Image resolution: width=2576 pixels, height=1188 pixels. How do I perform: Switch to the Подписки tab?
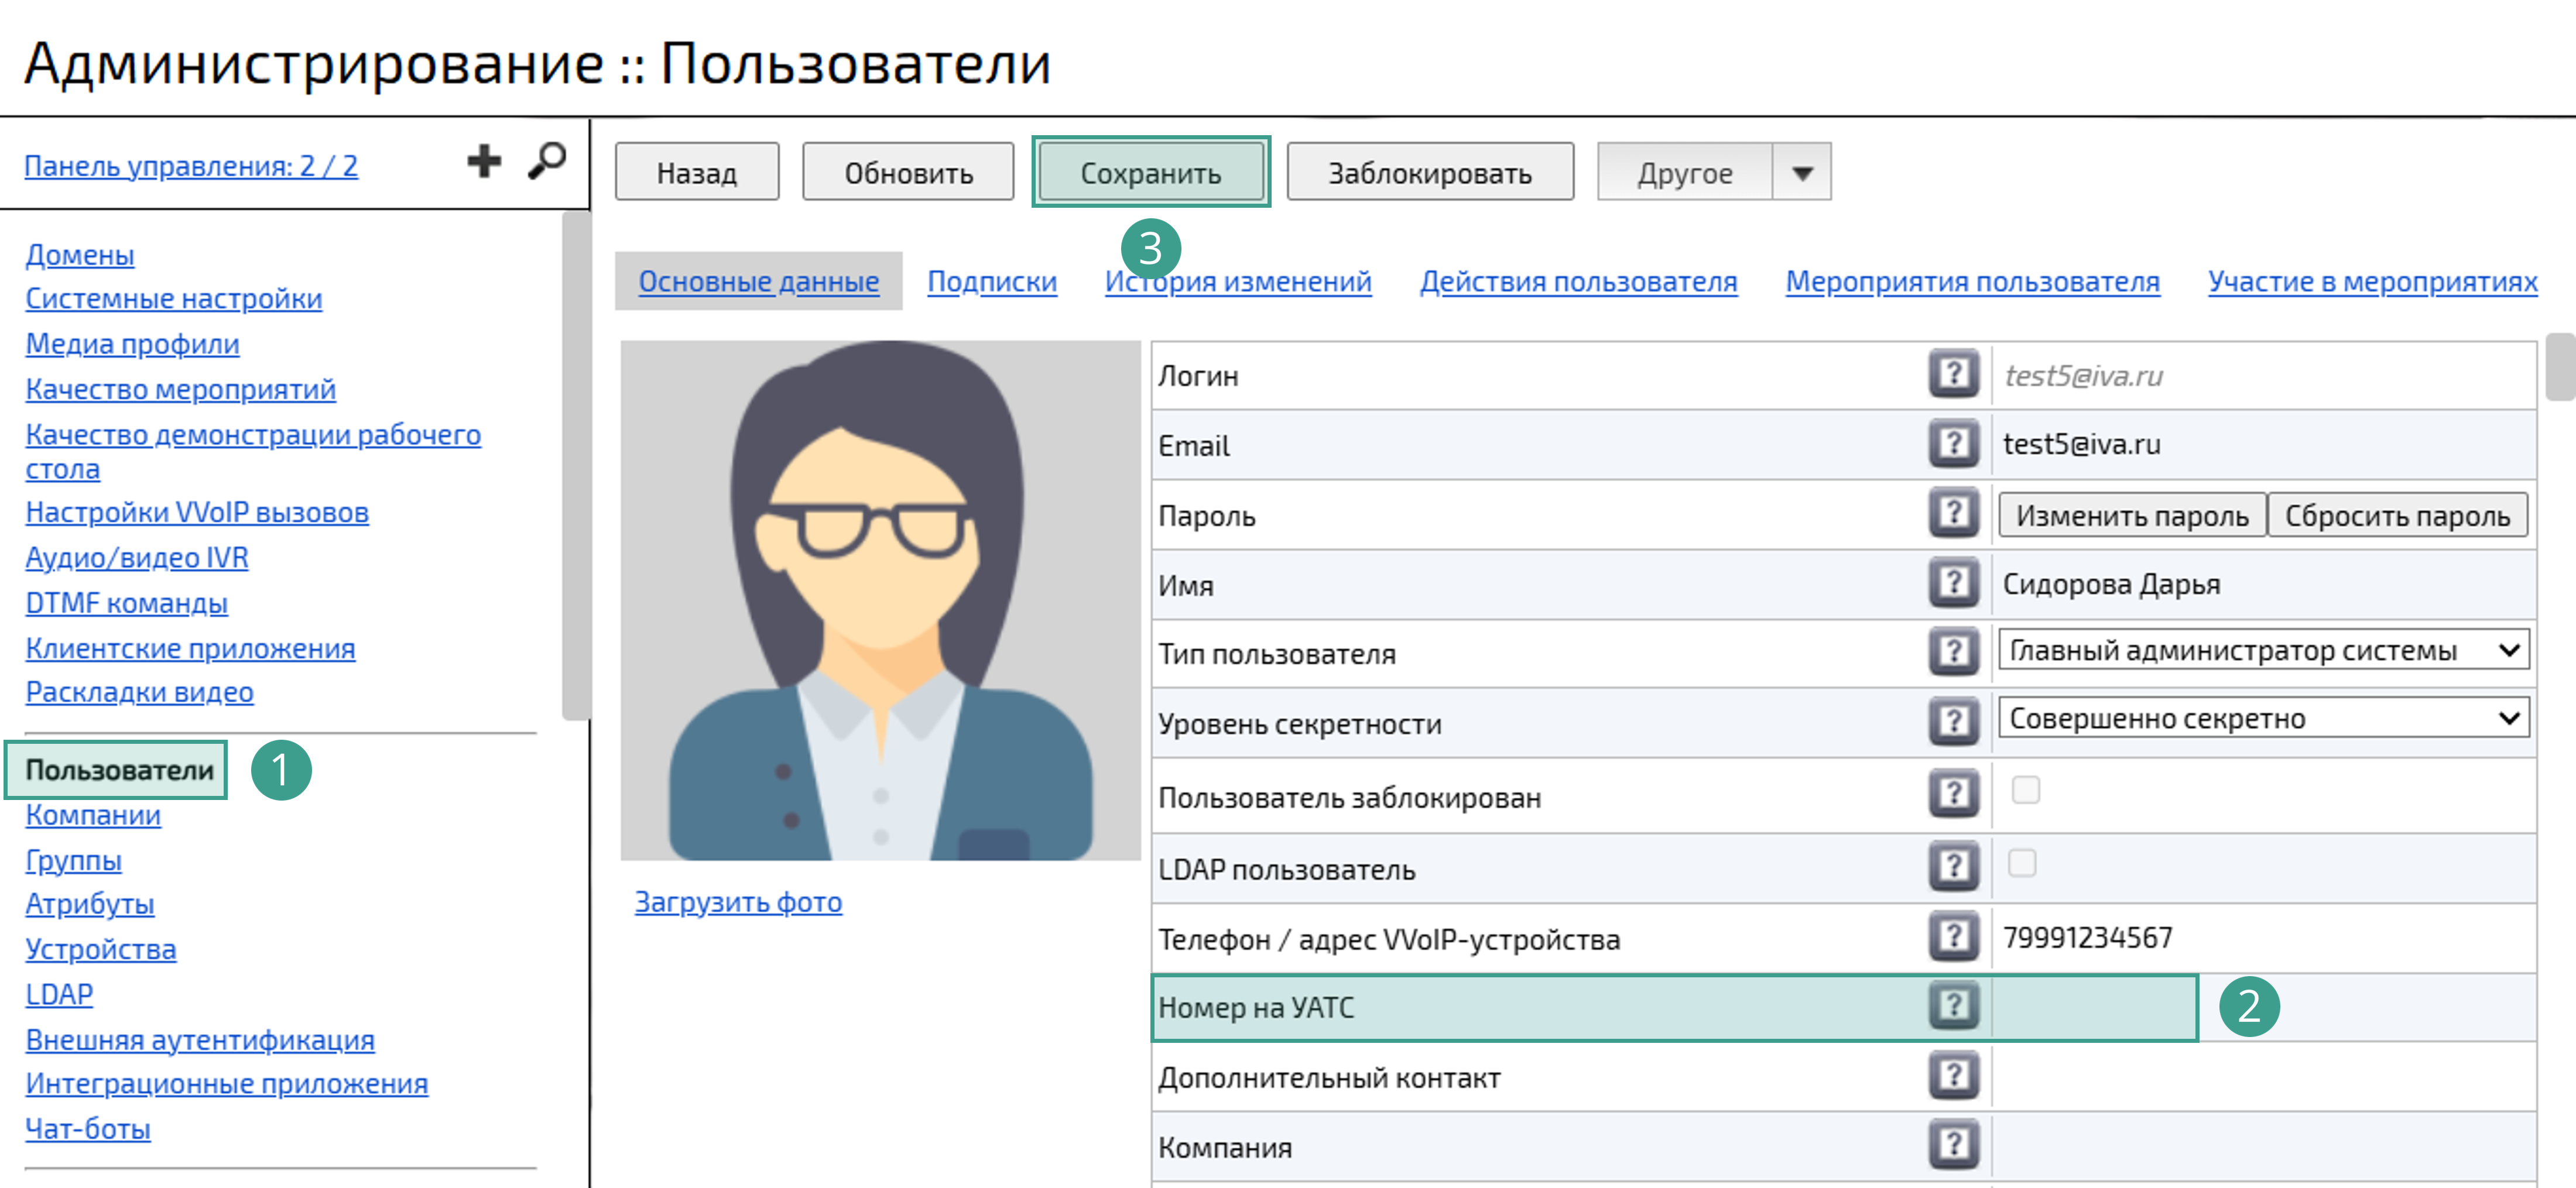[x=992, y=281]
